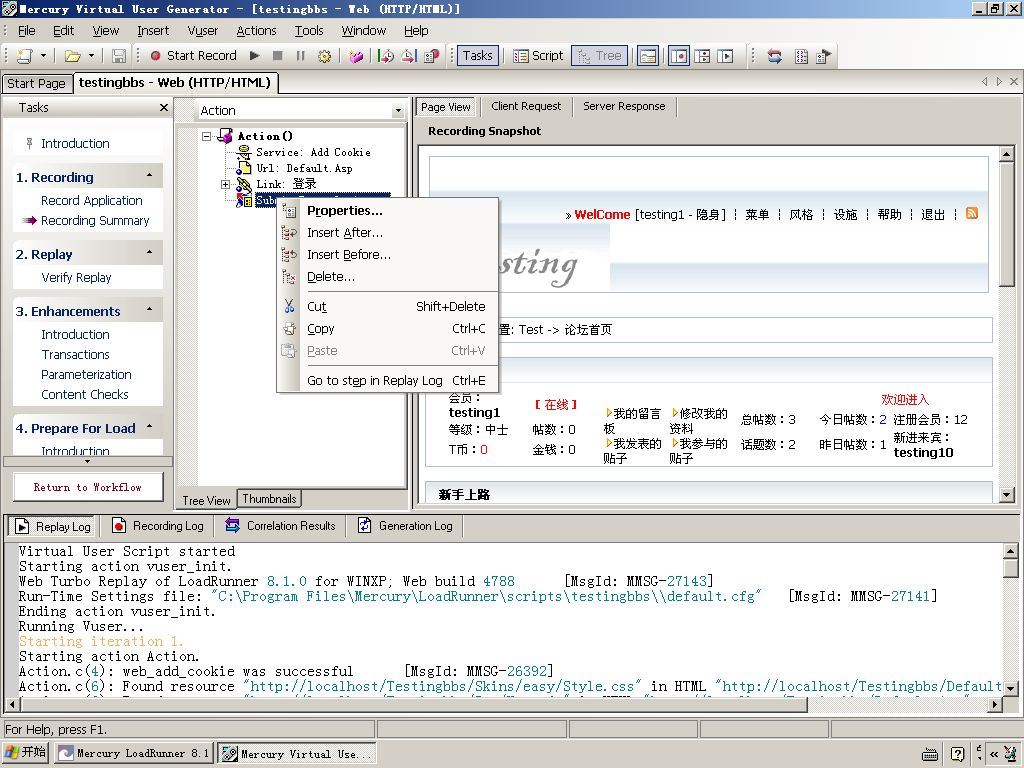Click the Stop square toolbar icon

tap(278, 56)
